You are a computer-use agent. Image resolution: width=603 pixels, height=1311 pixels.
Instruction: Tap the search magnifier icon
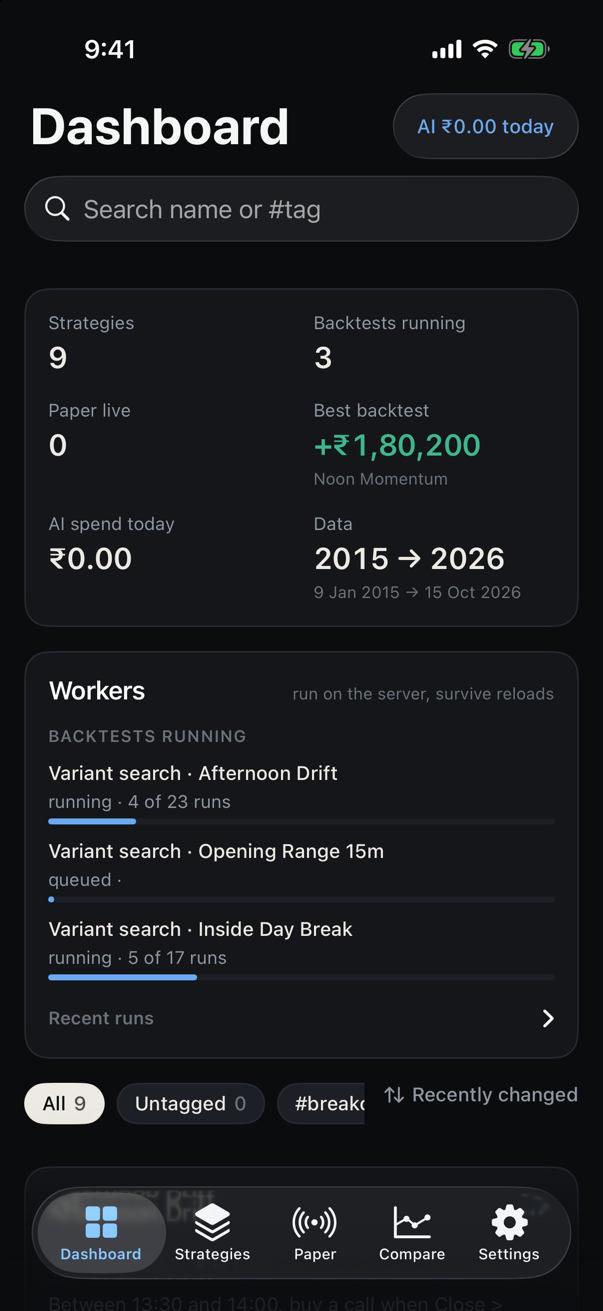point(58,208)
